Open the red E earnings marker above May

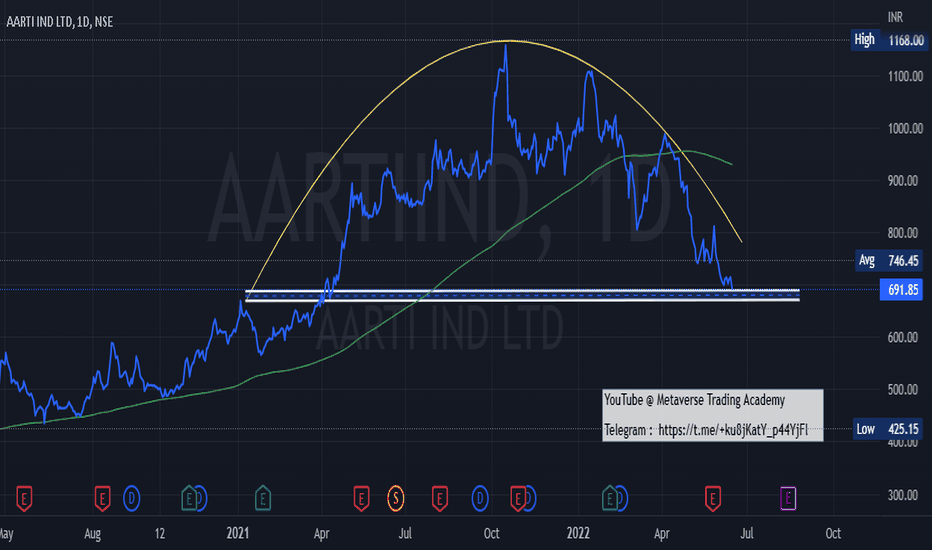tap(24, 498)
